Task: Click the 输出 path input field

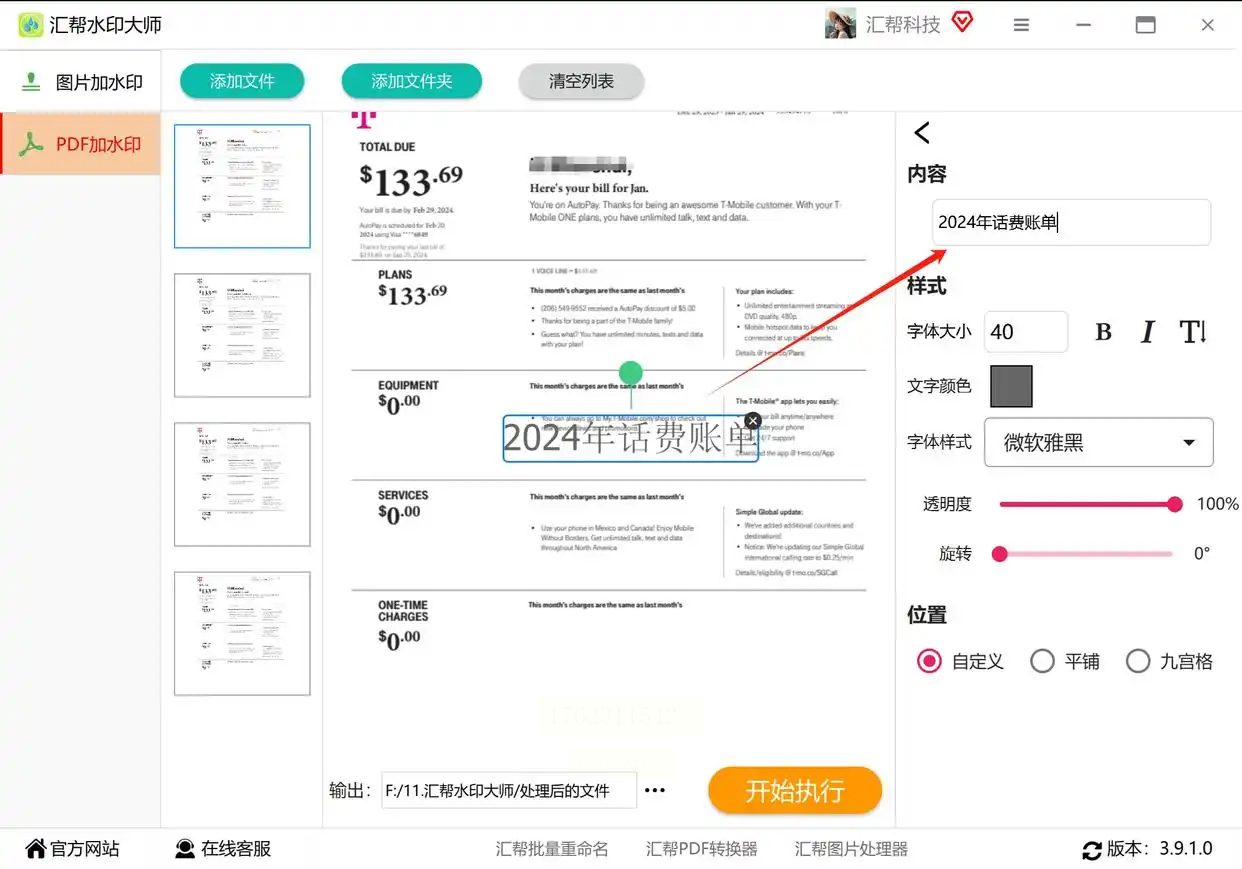Action: point(509,790)
